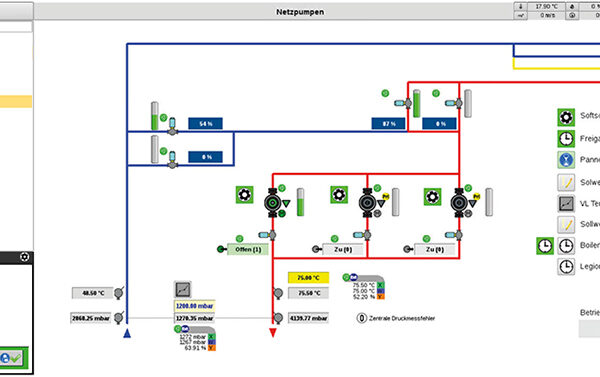
Task: Click the 75.50 °C flow temperature reading
Action: tap(308, 293)
